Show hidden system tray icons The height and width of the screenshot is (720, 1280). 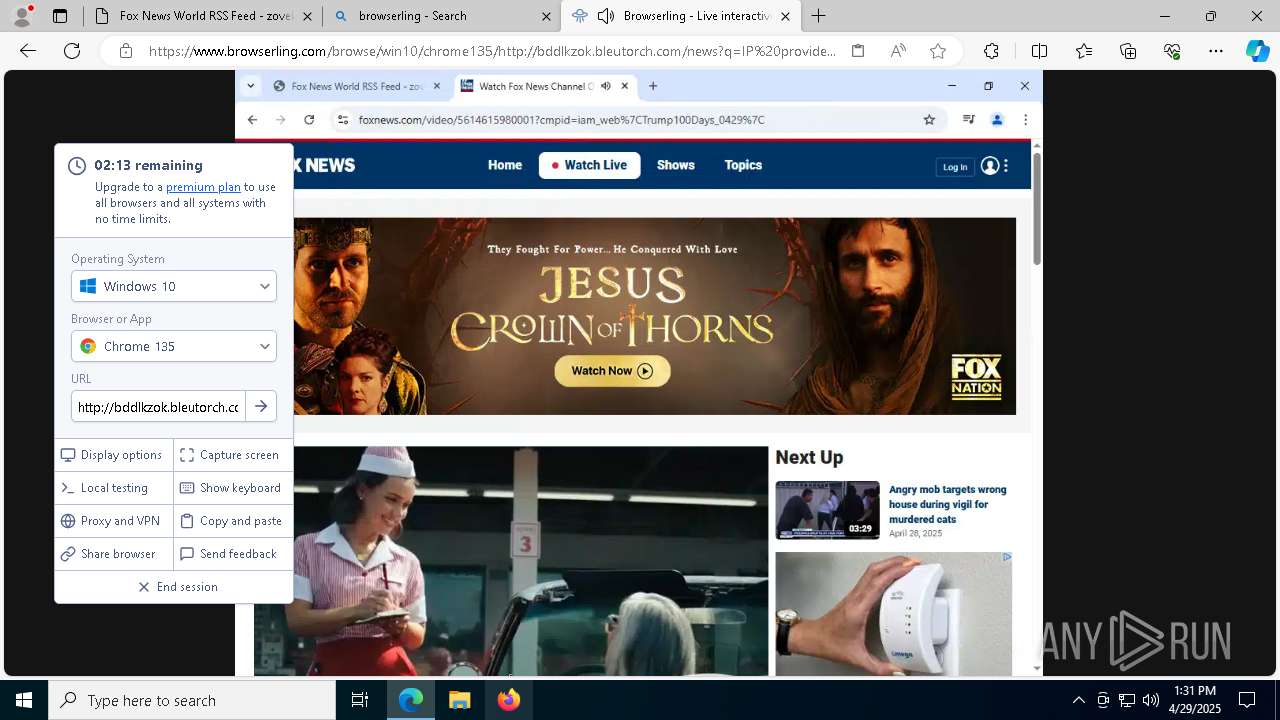1078,700
